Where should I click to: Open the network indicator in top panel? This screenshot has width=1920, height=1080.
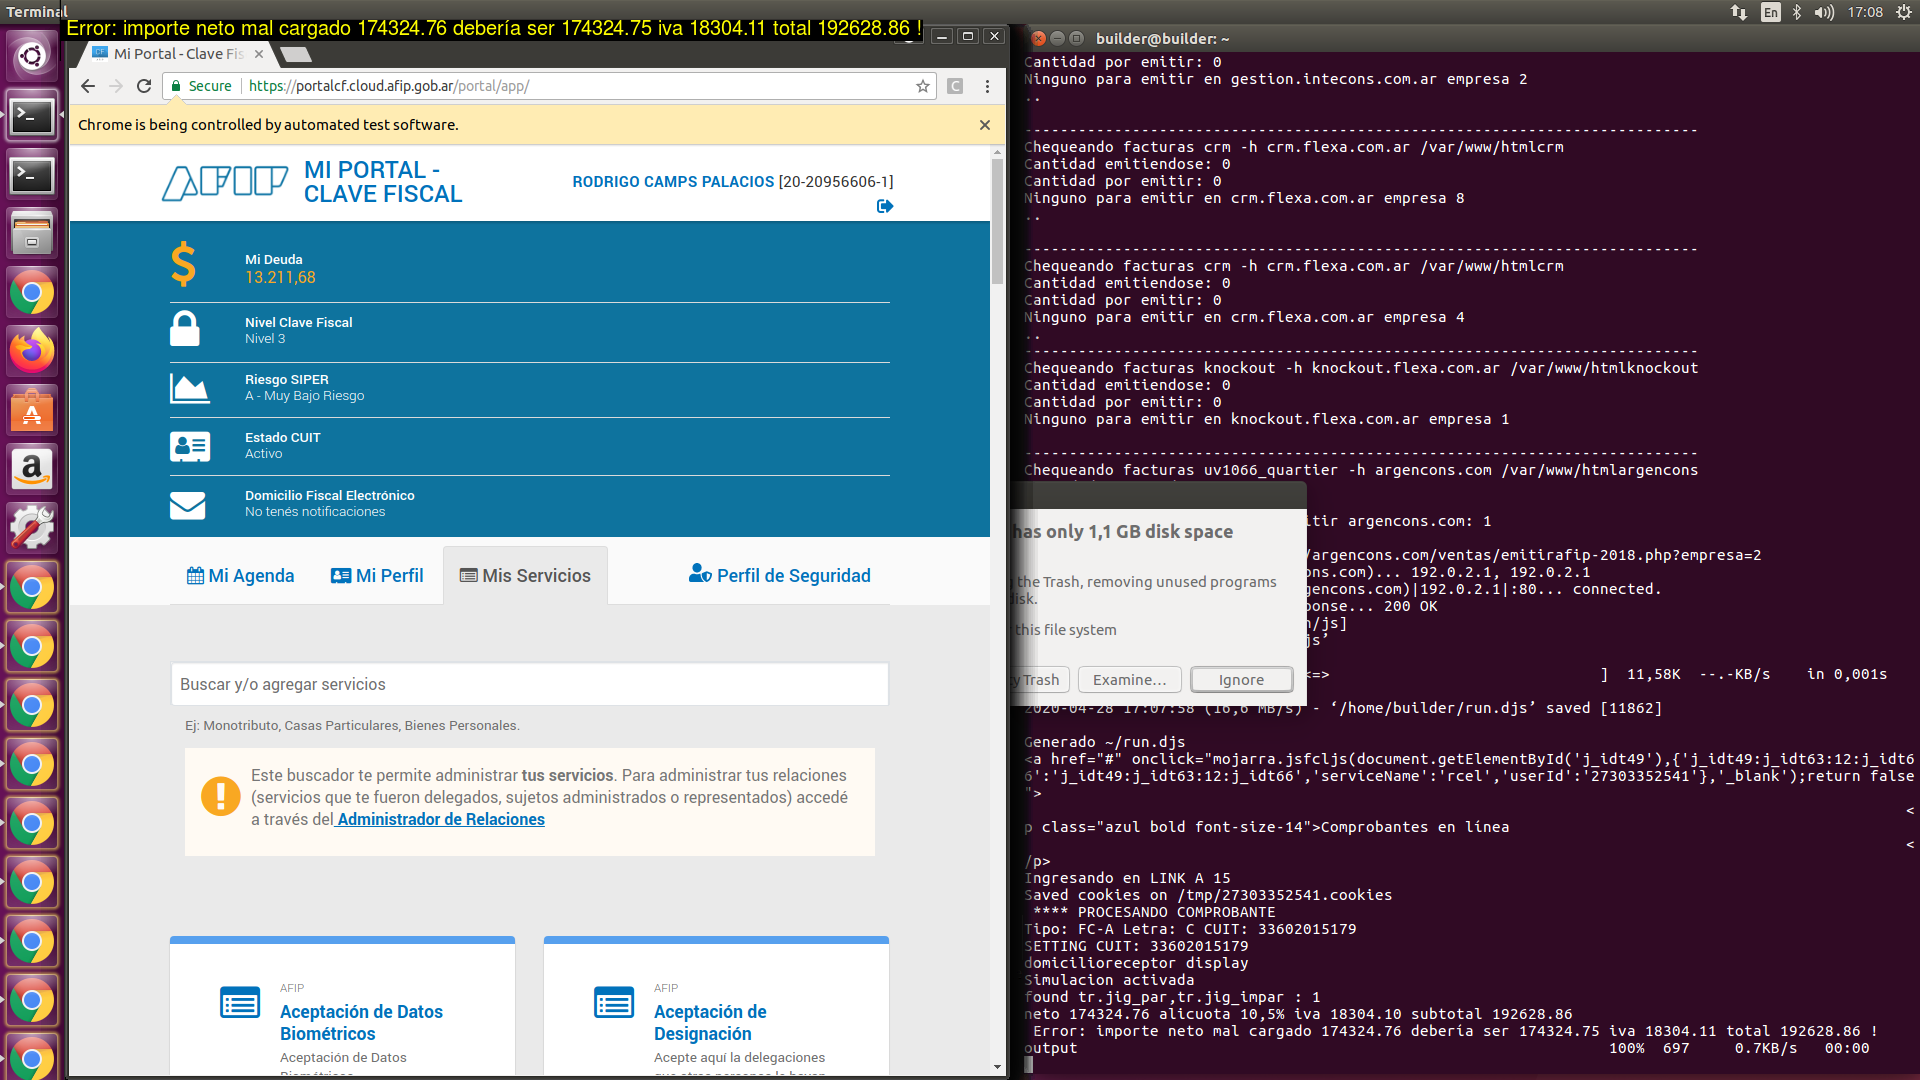point(1739,12)
